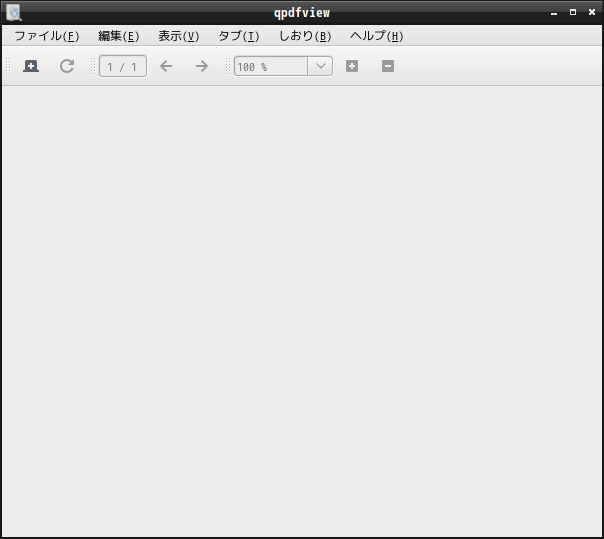The width and height of the screenshot is (604, 539).
Task: Go to next page arrow
Action: [x=202, y=66]
